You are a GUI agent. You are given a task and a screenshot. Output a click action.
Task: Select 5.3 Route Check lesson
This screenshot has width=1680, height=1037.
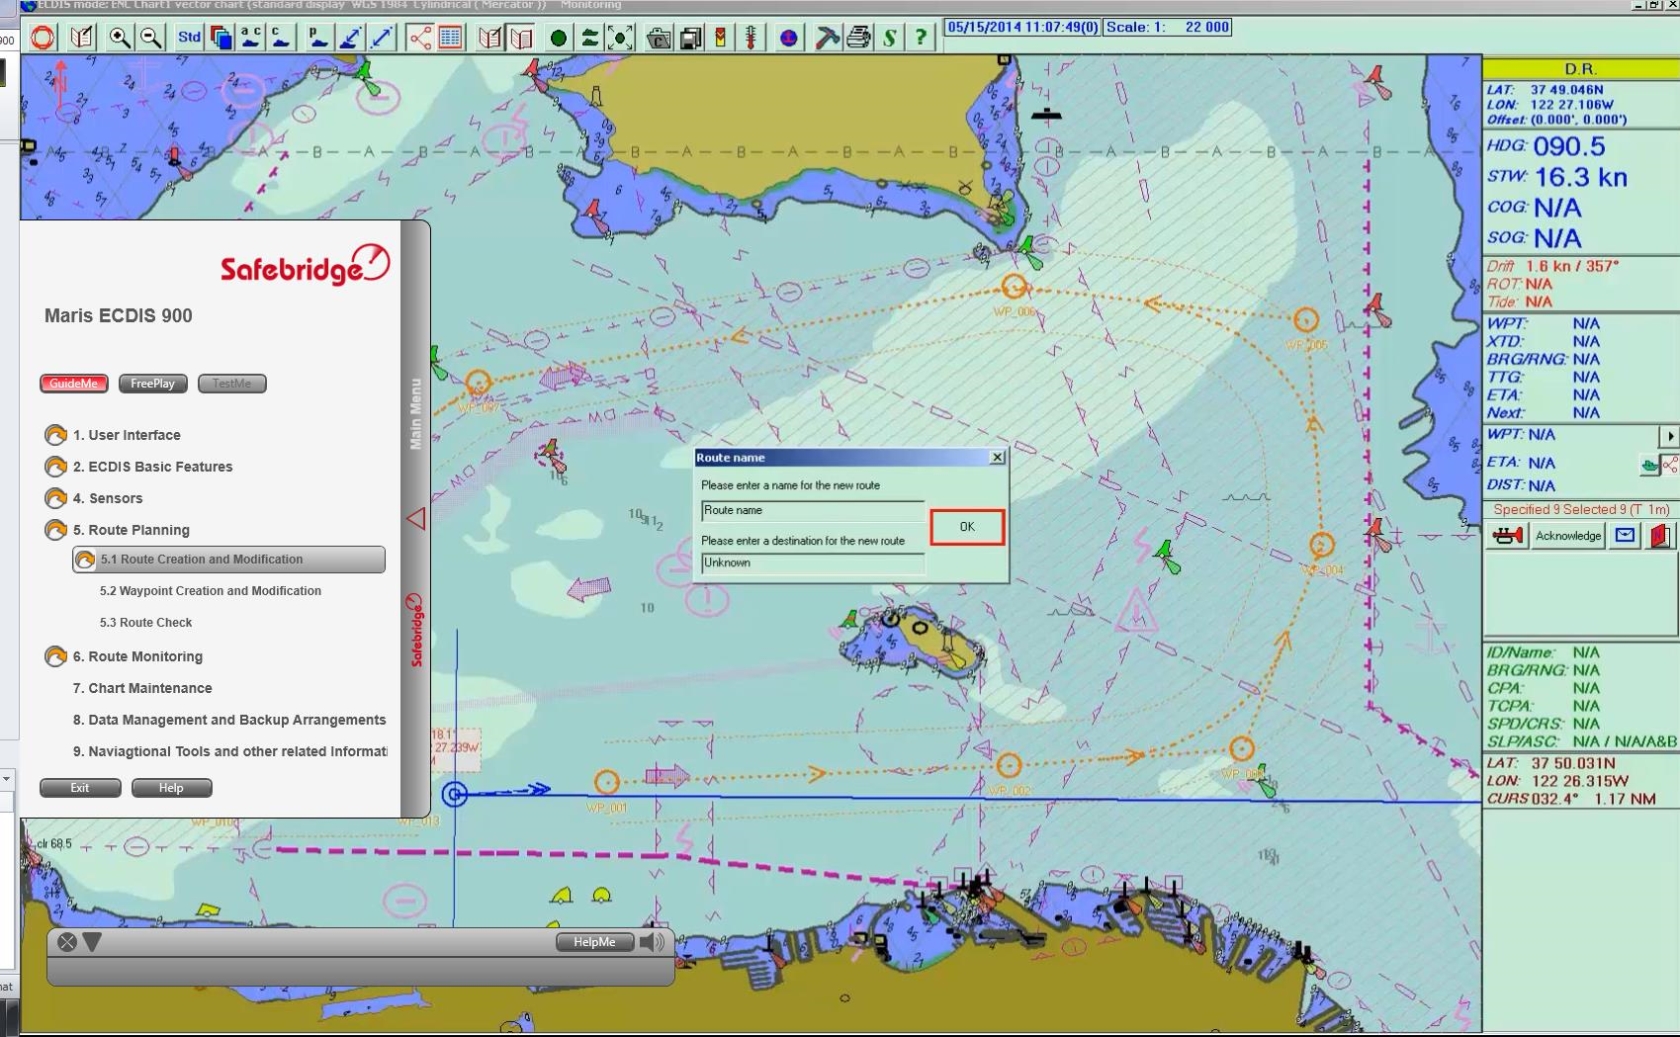point(146,622)
